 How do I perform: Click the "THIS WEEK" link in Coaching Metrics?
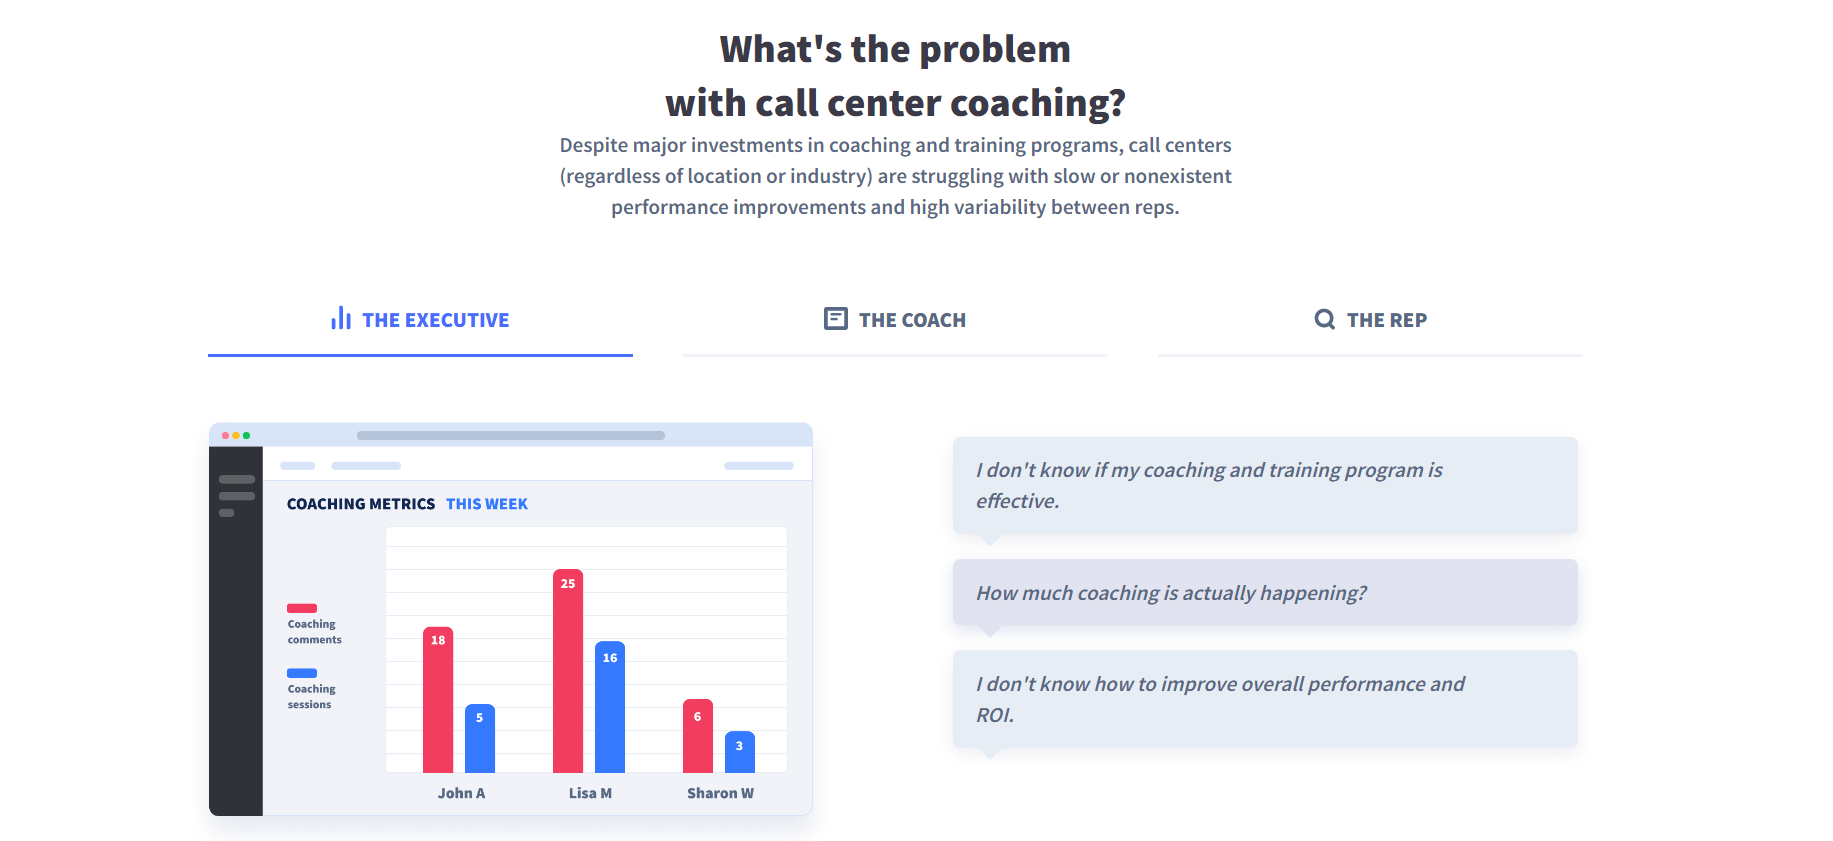(x=487, y=504)
